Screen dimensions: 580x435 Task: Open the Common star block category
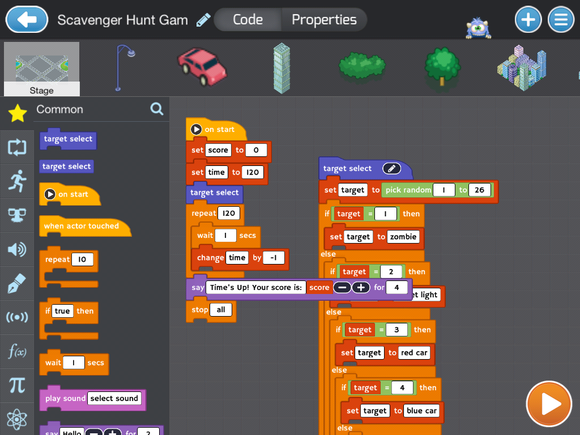(17, 113)
